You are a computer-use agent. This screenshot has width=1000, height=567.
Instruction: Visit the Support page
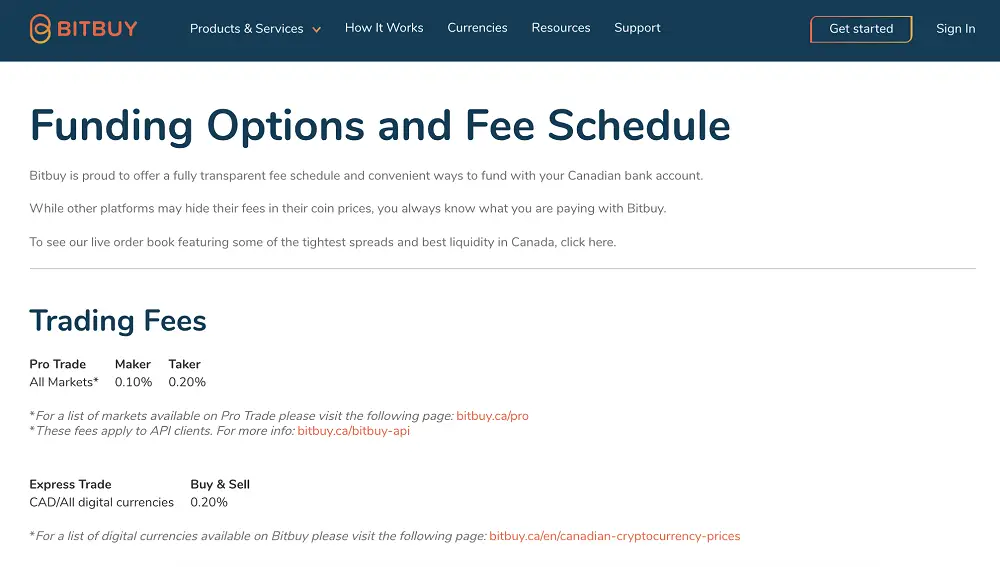tap(637, 28)
